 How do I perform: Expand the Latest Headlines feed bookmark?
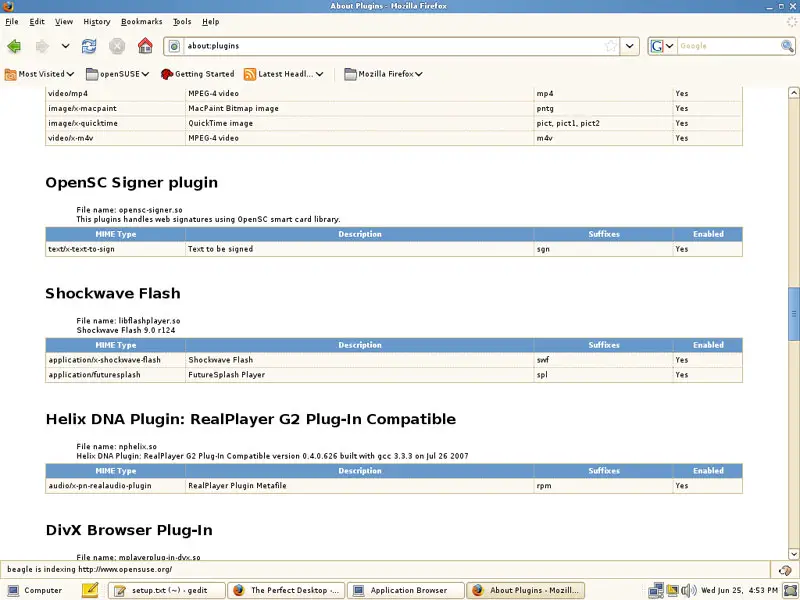(x=284, y=74)
